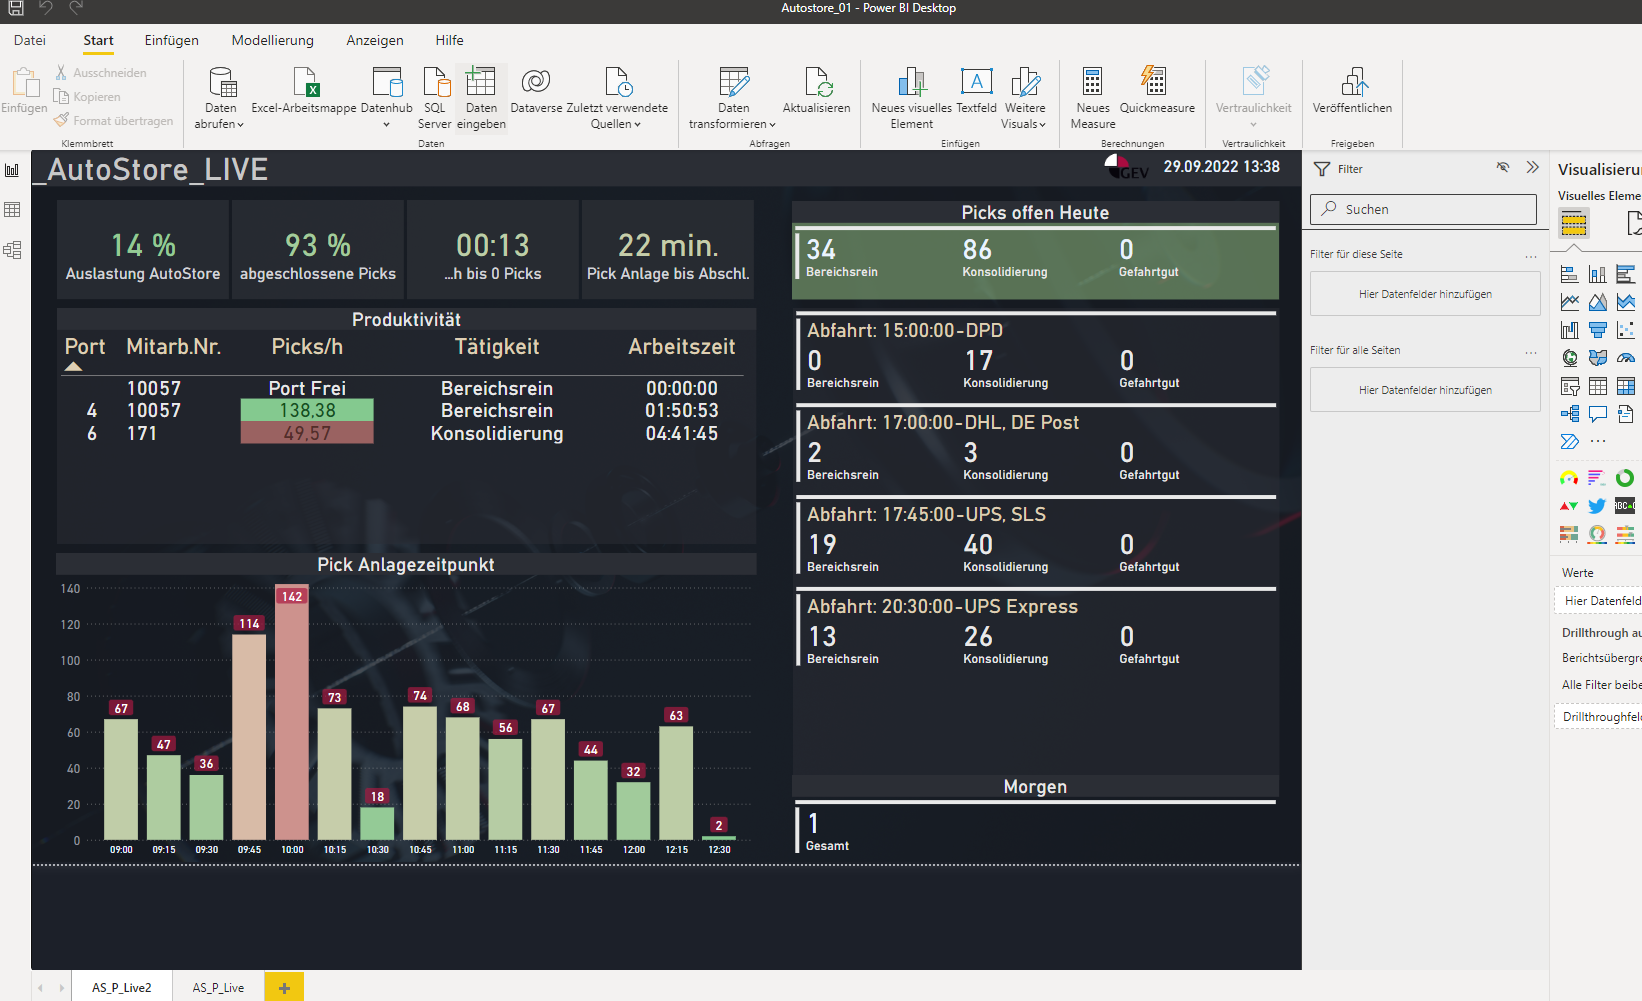Open the Anzeigen ribbon tab

click(375, 40)
